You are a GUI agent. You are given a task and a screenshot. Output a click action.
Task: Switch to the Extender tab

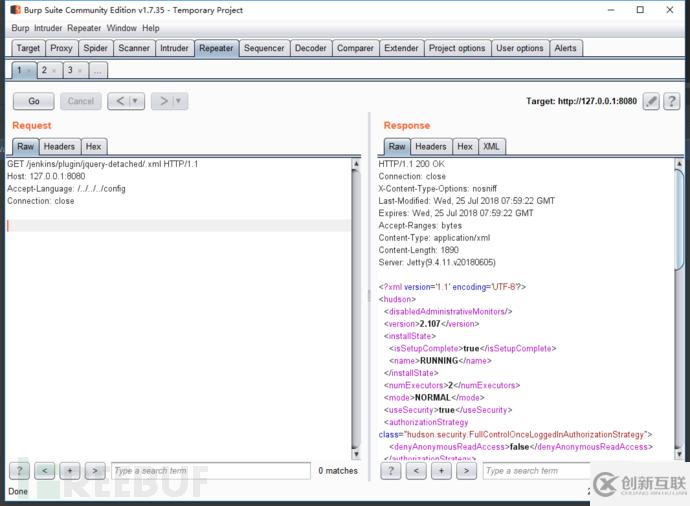[x=401, y=48]
